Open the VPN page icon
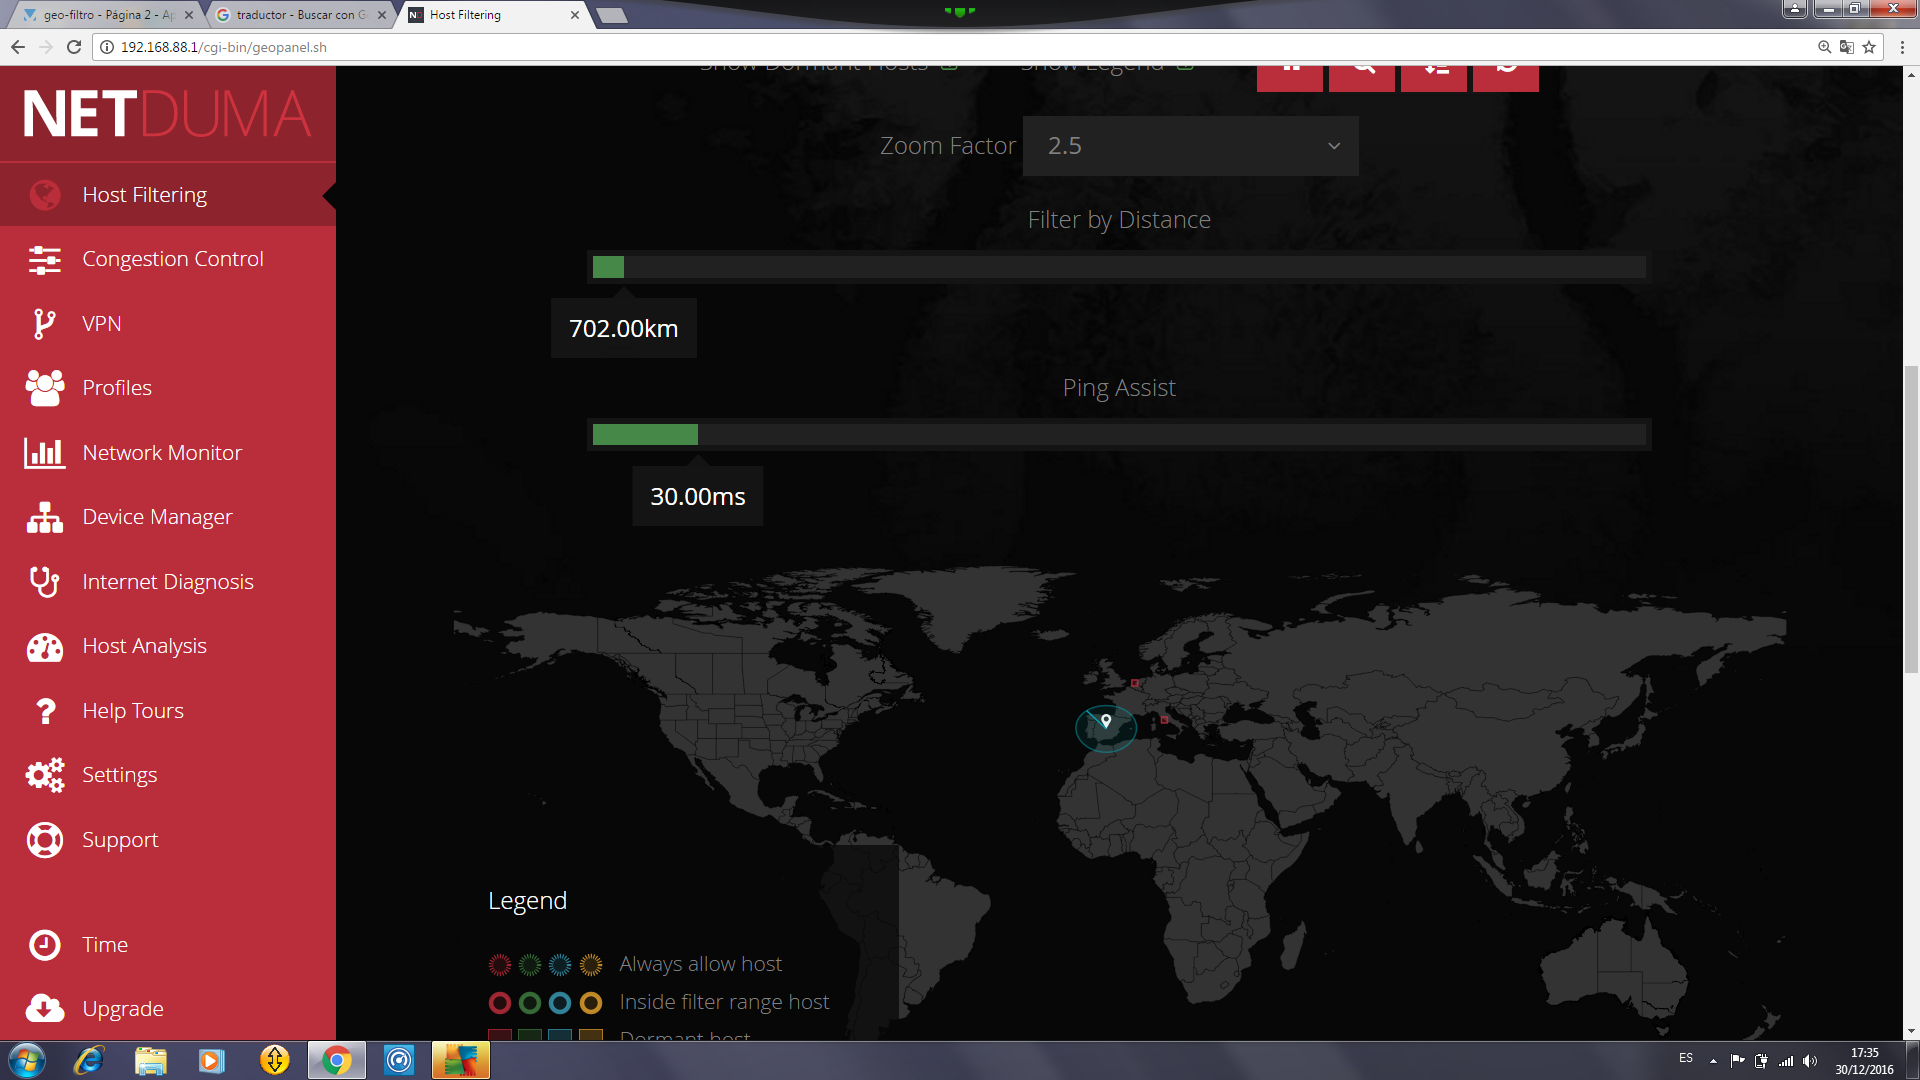The width and height of the screenshot is (1920, 1080). coord(44,324)
